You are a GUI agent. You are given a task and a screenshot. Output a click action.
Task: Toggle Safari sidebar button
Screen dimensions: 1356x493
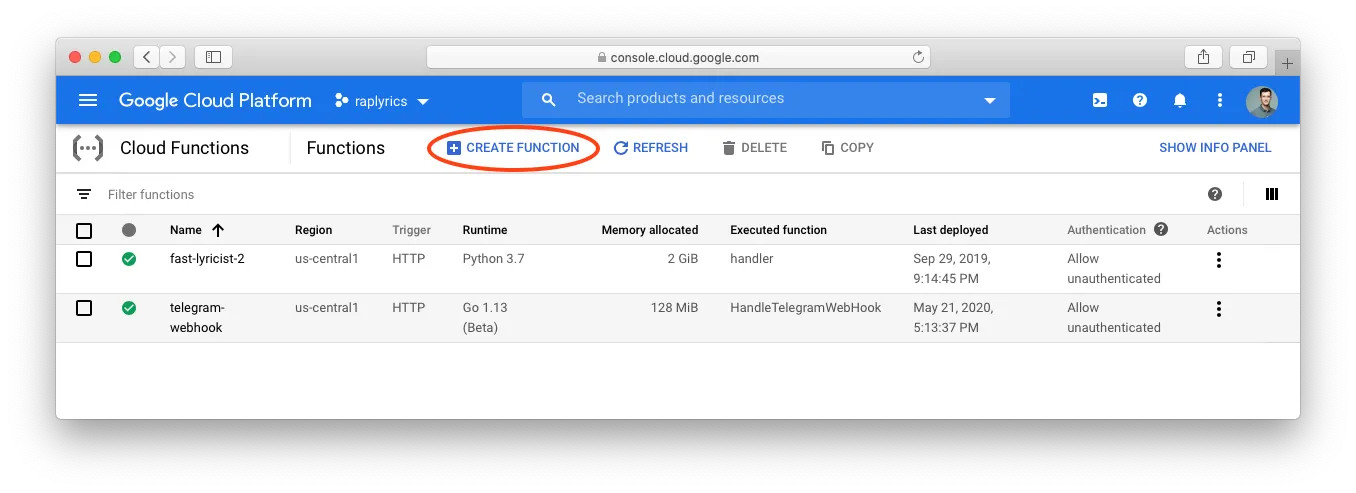tap(213, 57)
